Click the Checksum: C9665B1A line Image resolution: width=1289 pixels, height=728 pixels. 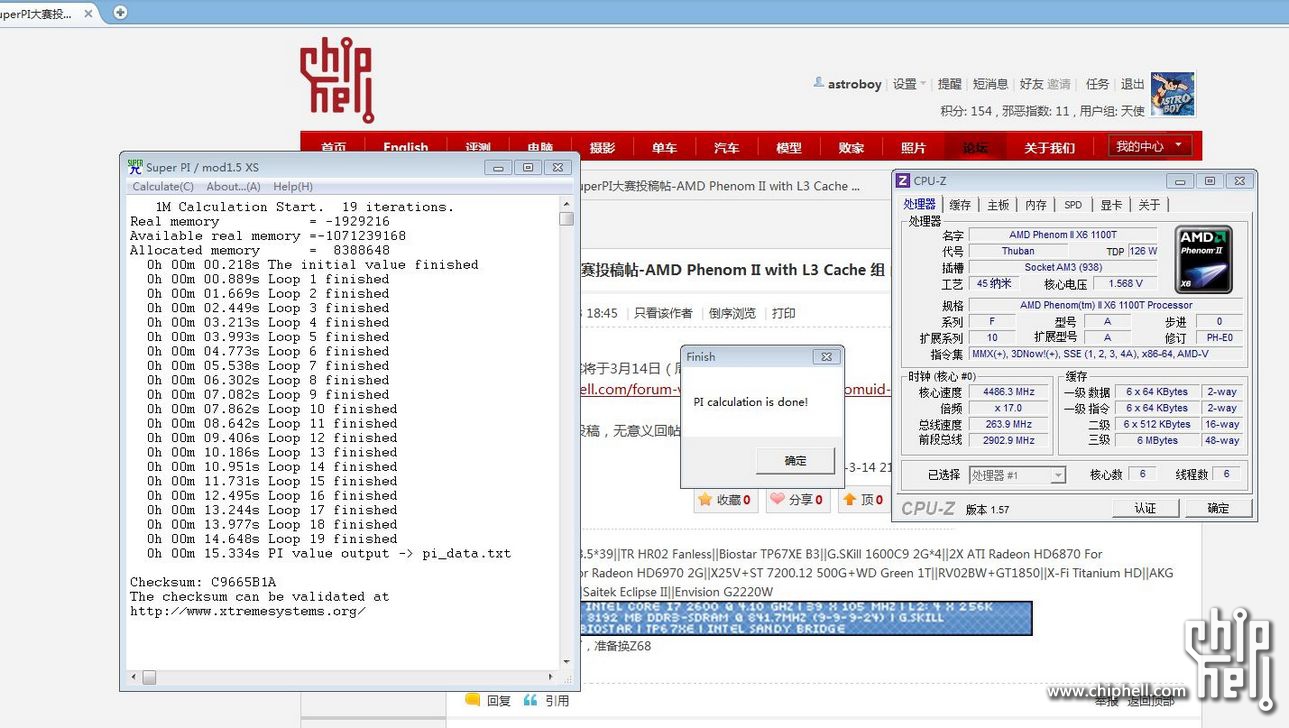(x=203, y=582)
